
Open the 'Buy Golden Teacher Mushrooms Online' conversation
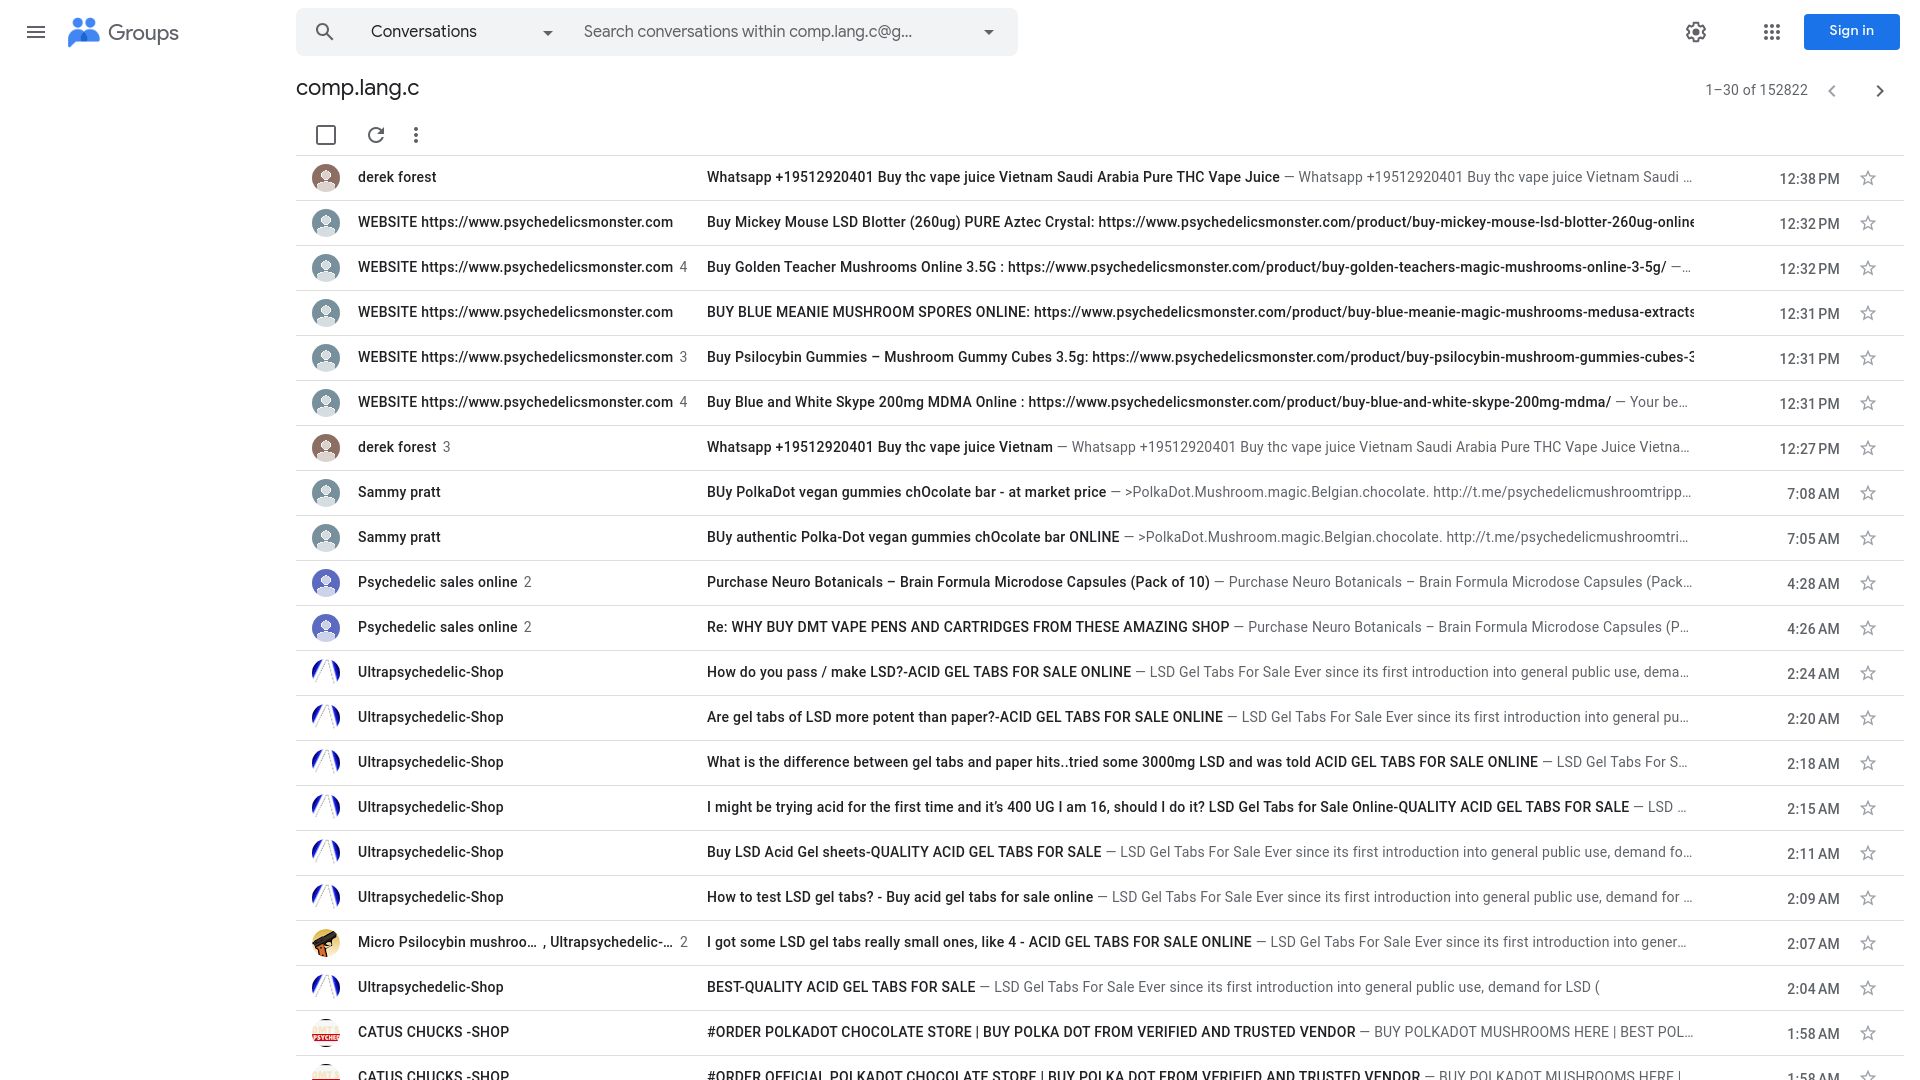[1099, 268]
